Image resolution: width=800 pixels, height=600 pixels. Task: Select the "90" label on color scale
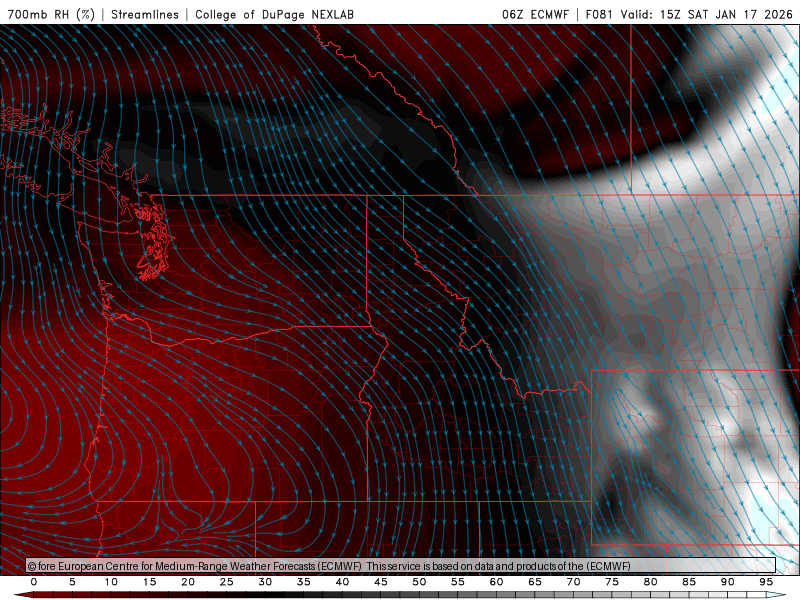coord(728,582)
